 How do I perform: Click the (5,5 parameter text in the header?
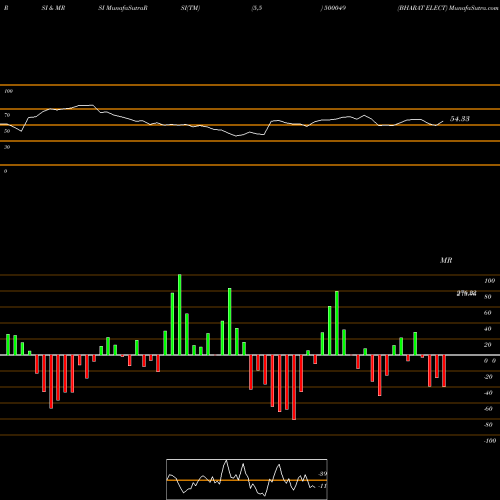(x=257, y=8)
